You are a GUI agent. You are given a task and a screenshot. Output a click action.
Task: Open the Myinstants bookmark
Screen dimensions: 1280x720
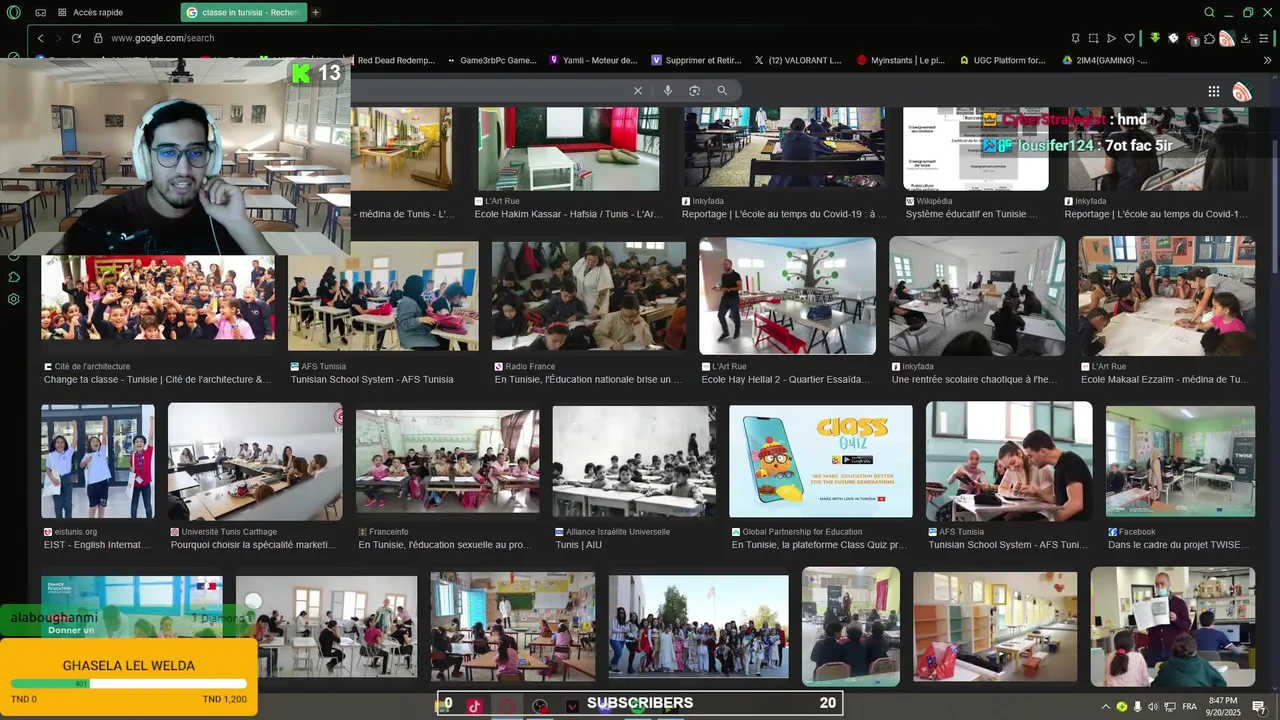tap(901, 60)
